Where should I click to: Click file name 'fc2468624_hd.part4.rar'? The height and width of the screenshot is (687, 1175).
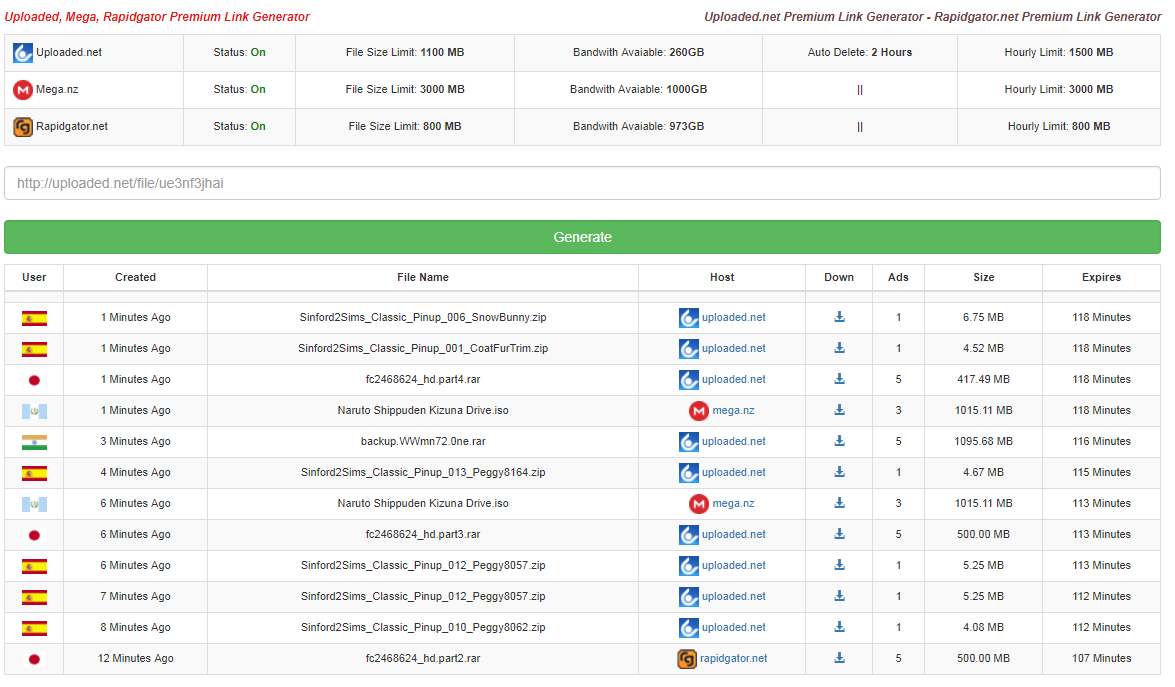pos(423,379)
